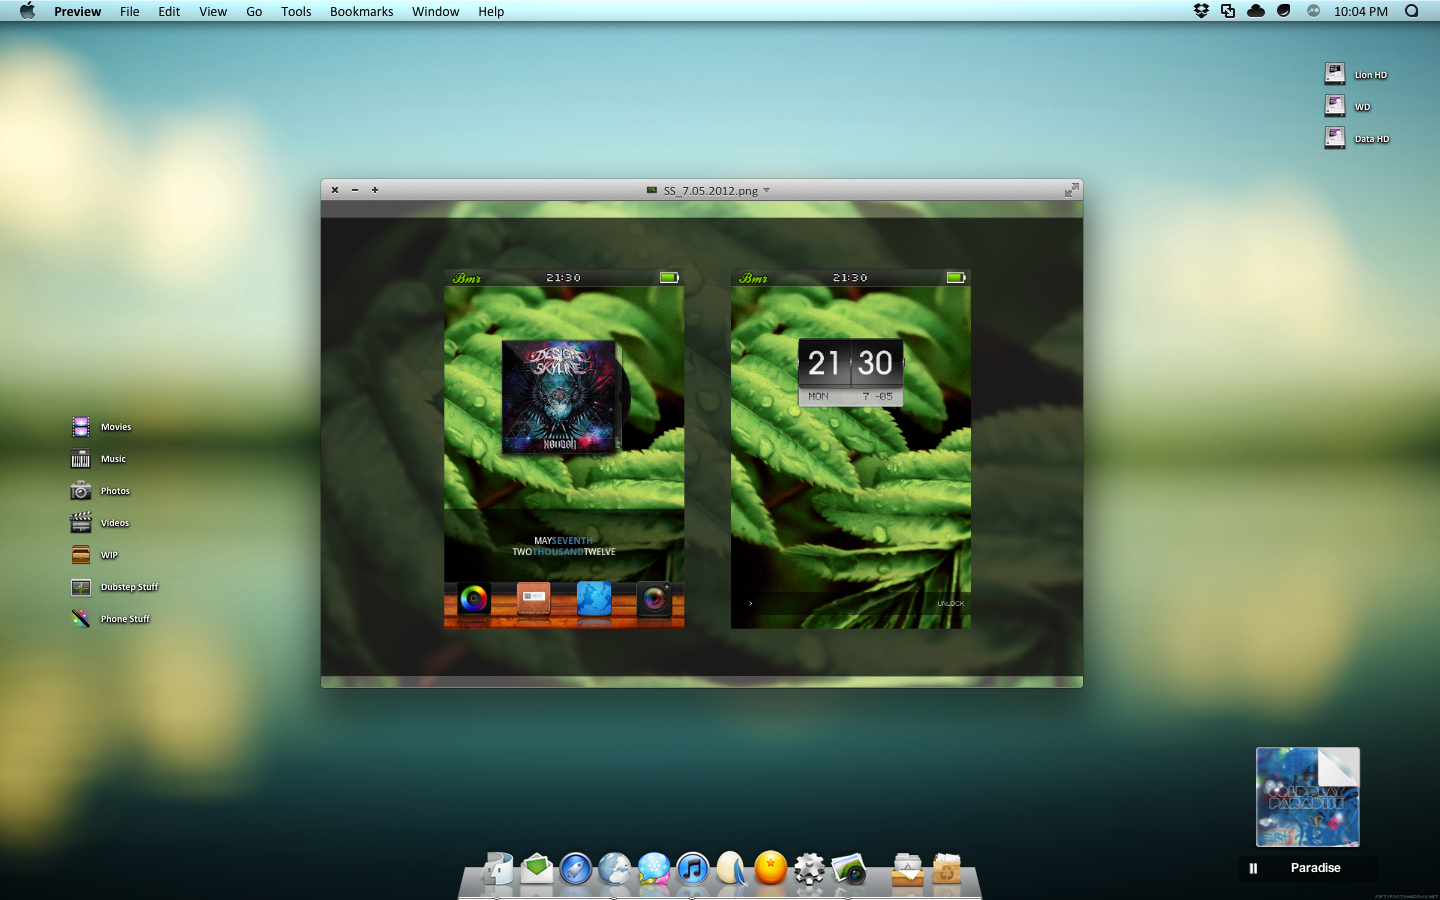
Task: Open Finder from the dock
Action: (x=498, y=869)
